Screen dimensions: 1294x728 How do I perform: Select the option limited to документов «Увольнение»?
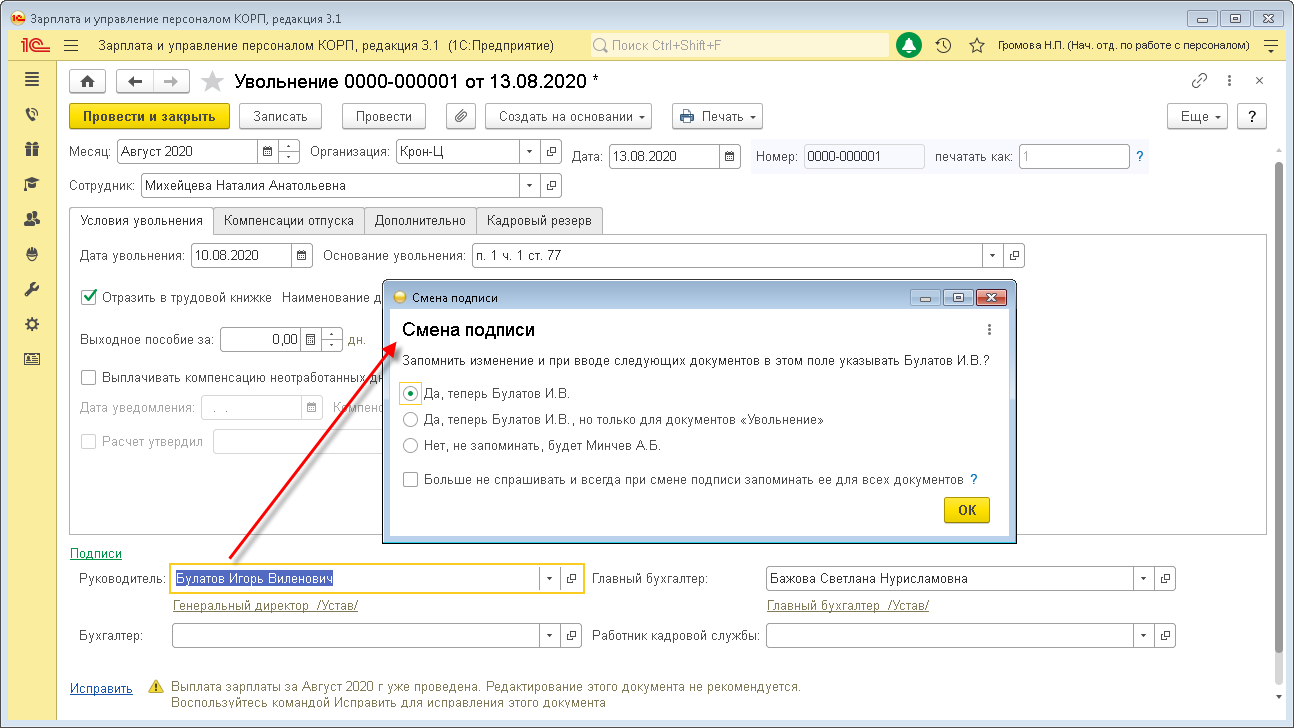(410, 420)
